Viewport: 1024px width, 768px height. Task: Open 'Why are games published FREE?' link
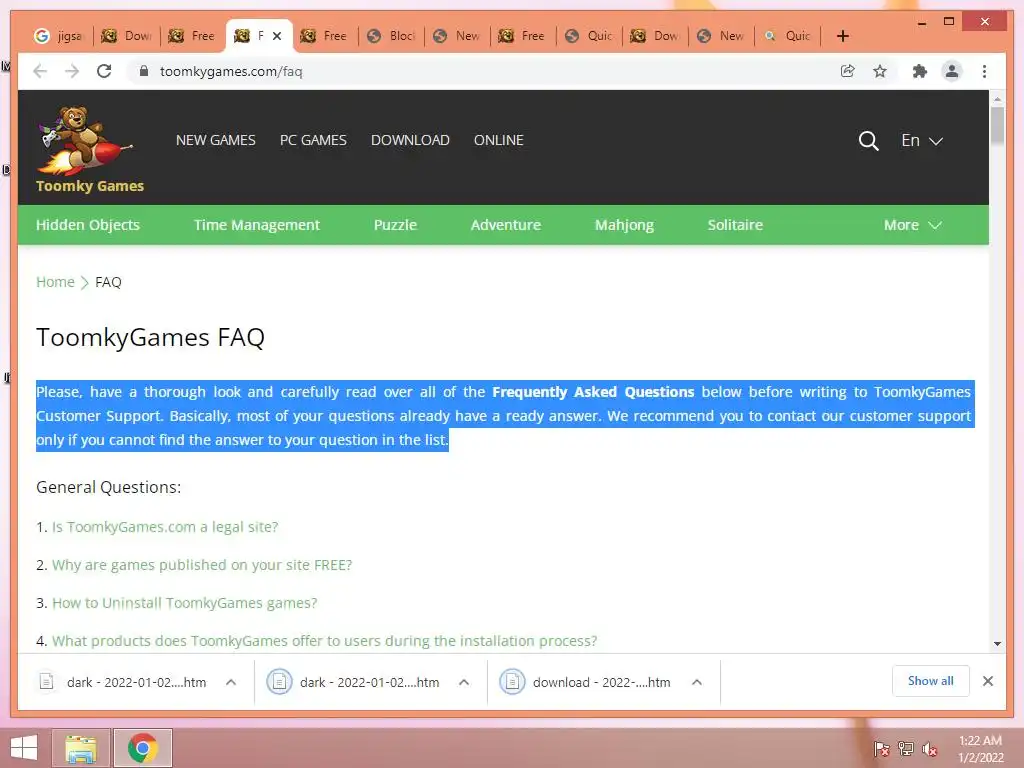click(202, 565)
